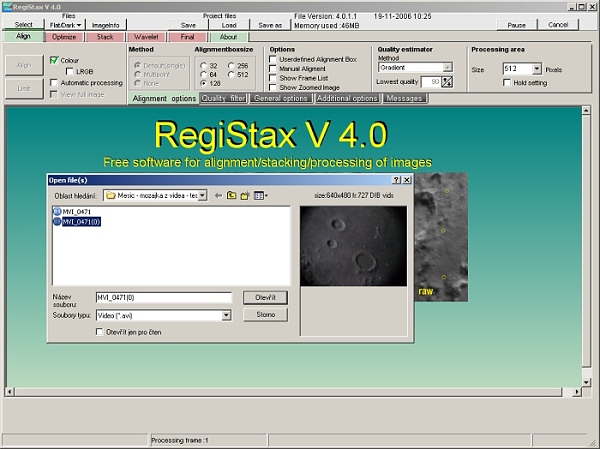Viewport: 600px width, 449px height.
Task: Check Userdefined Alignment Box option
Action: point(273,59)
